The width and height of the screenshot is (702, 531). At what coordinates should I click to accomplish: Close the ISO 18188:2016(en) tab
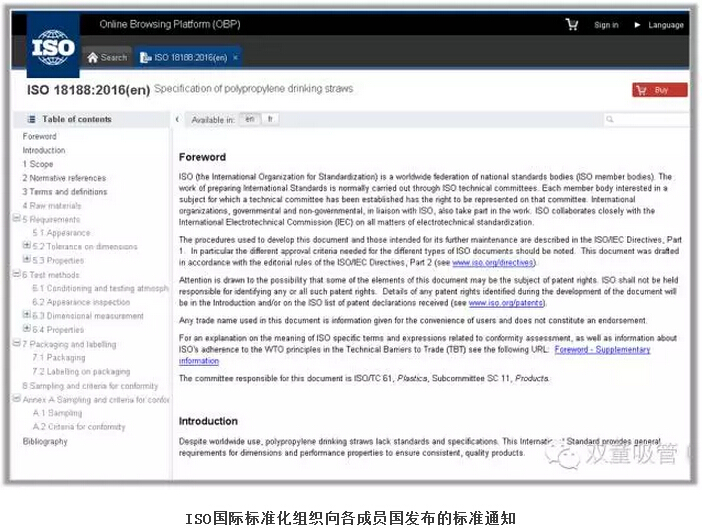click(x=235, y=58)
